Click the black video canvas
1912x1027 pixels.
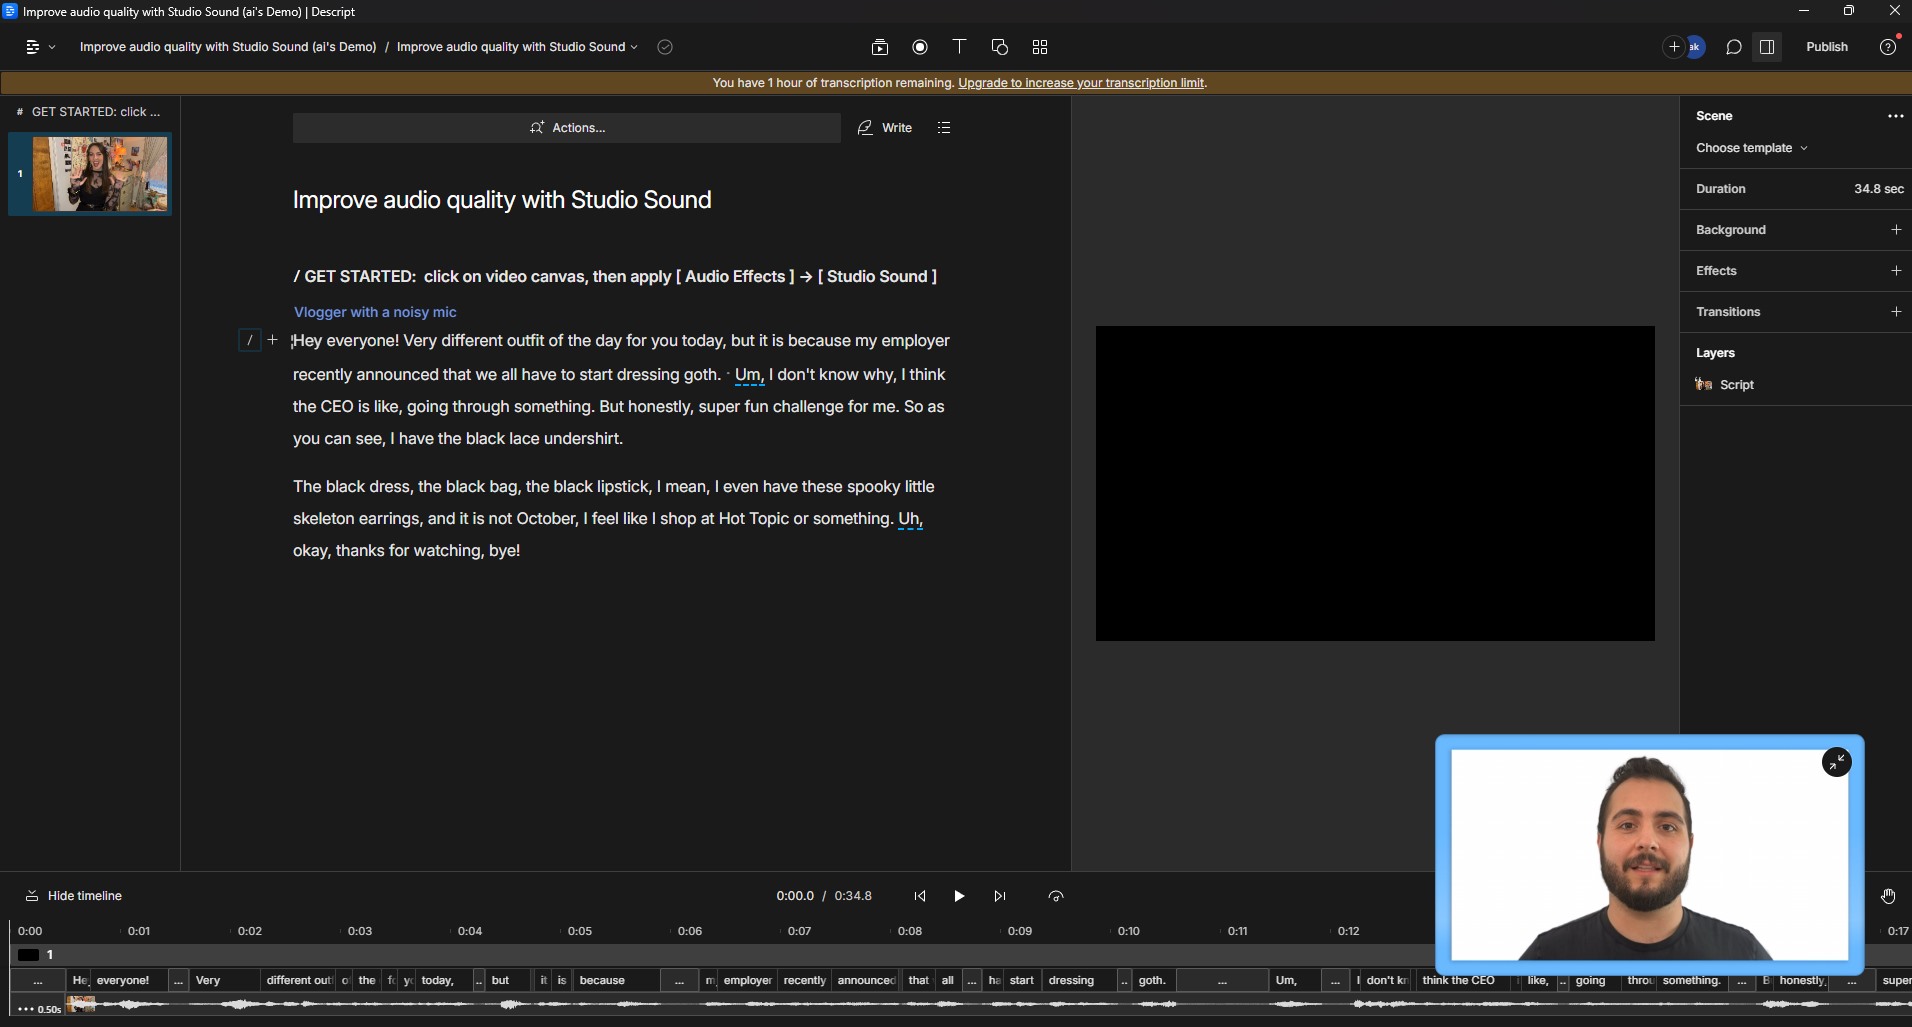pyautogui.click(x=1375, y=483)
